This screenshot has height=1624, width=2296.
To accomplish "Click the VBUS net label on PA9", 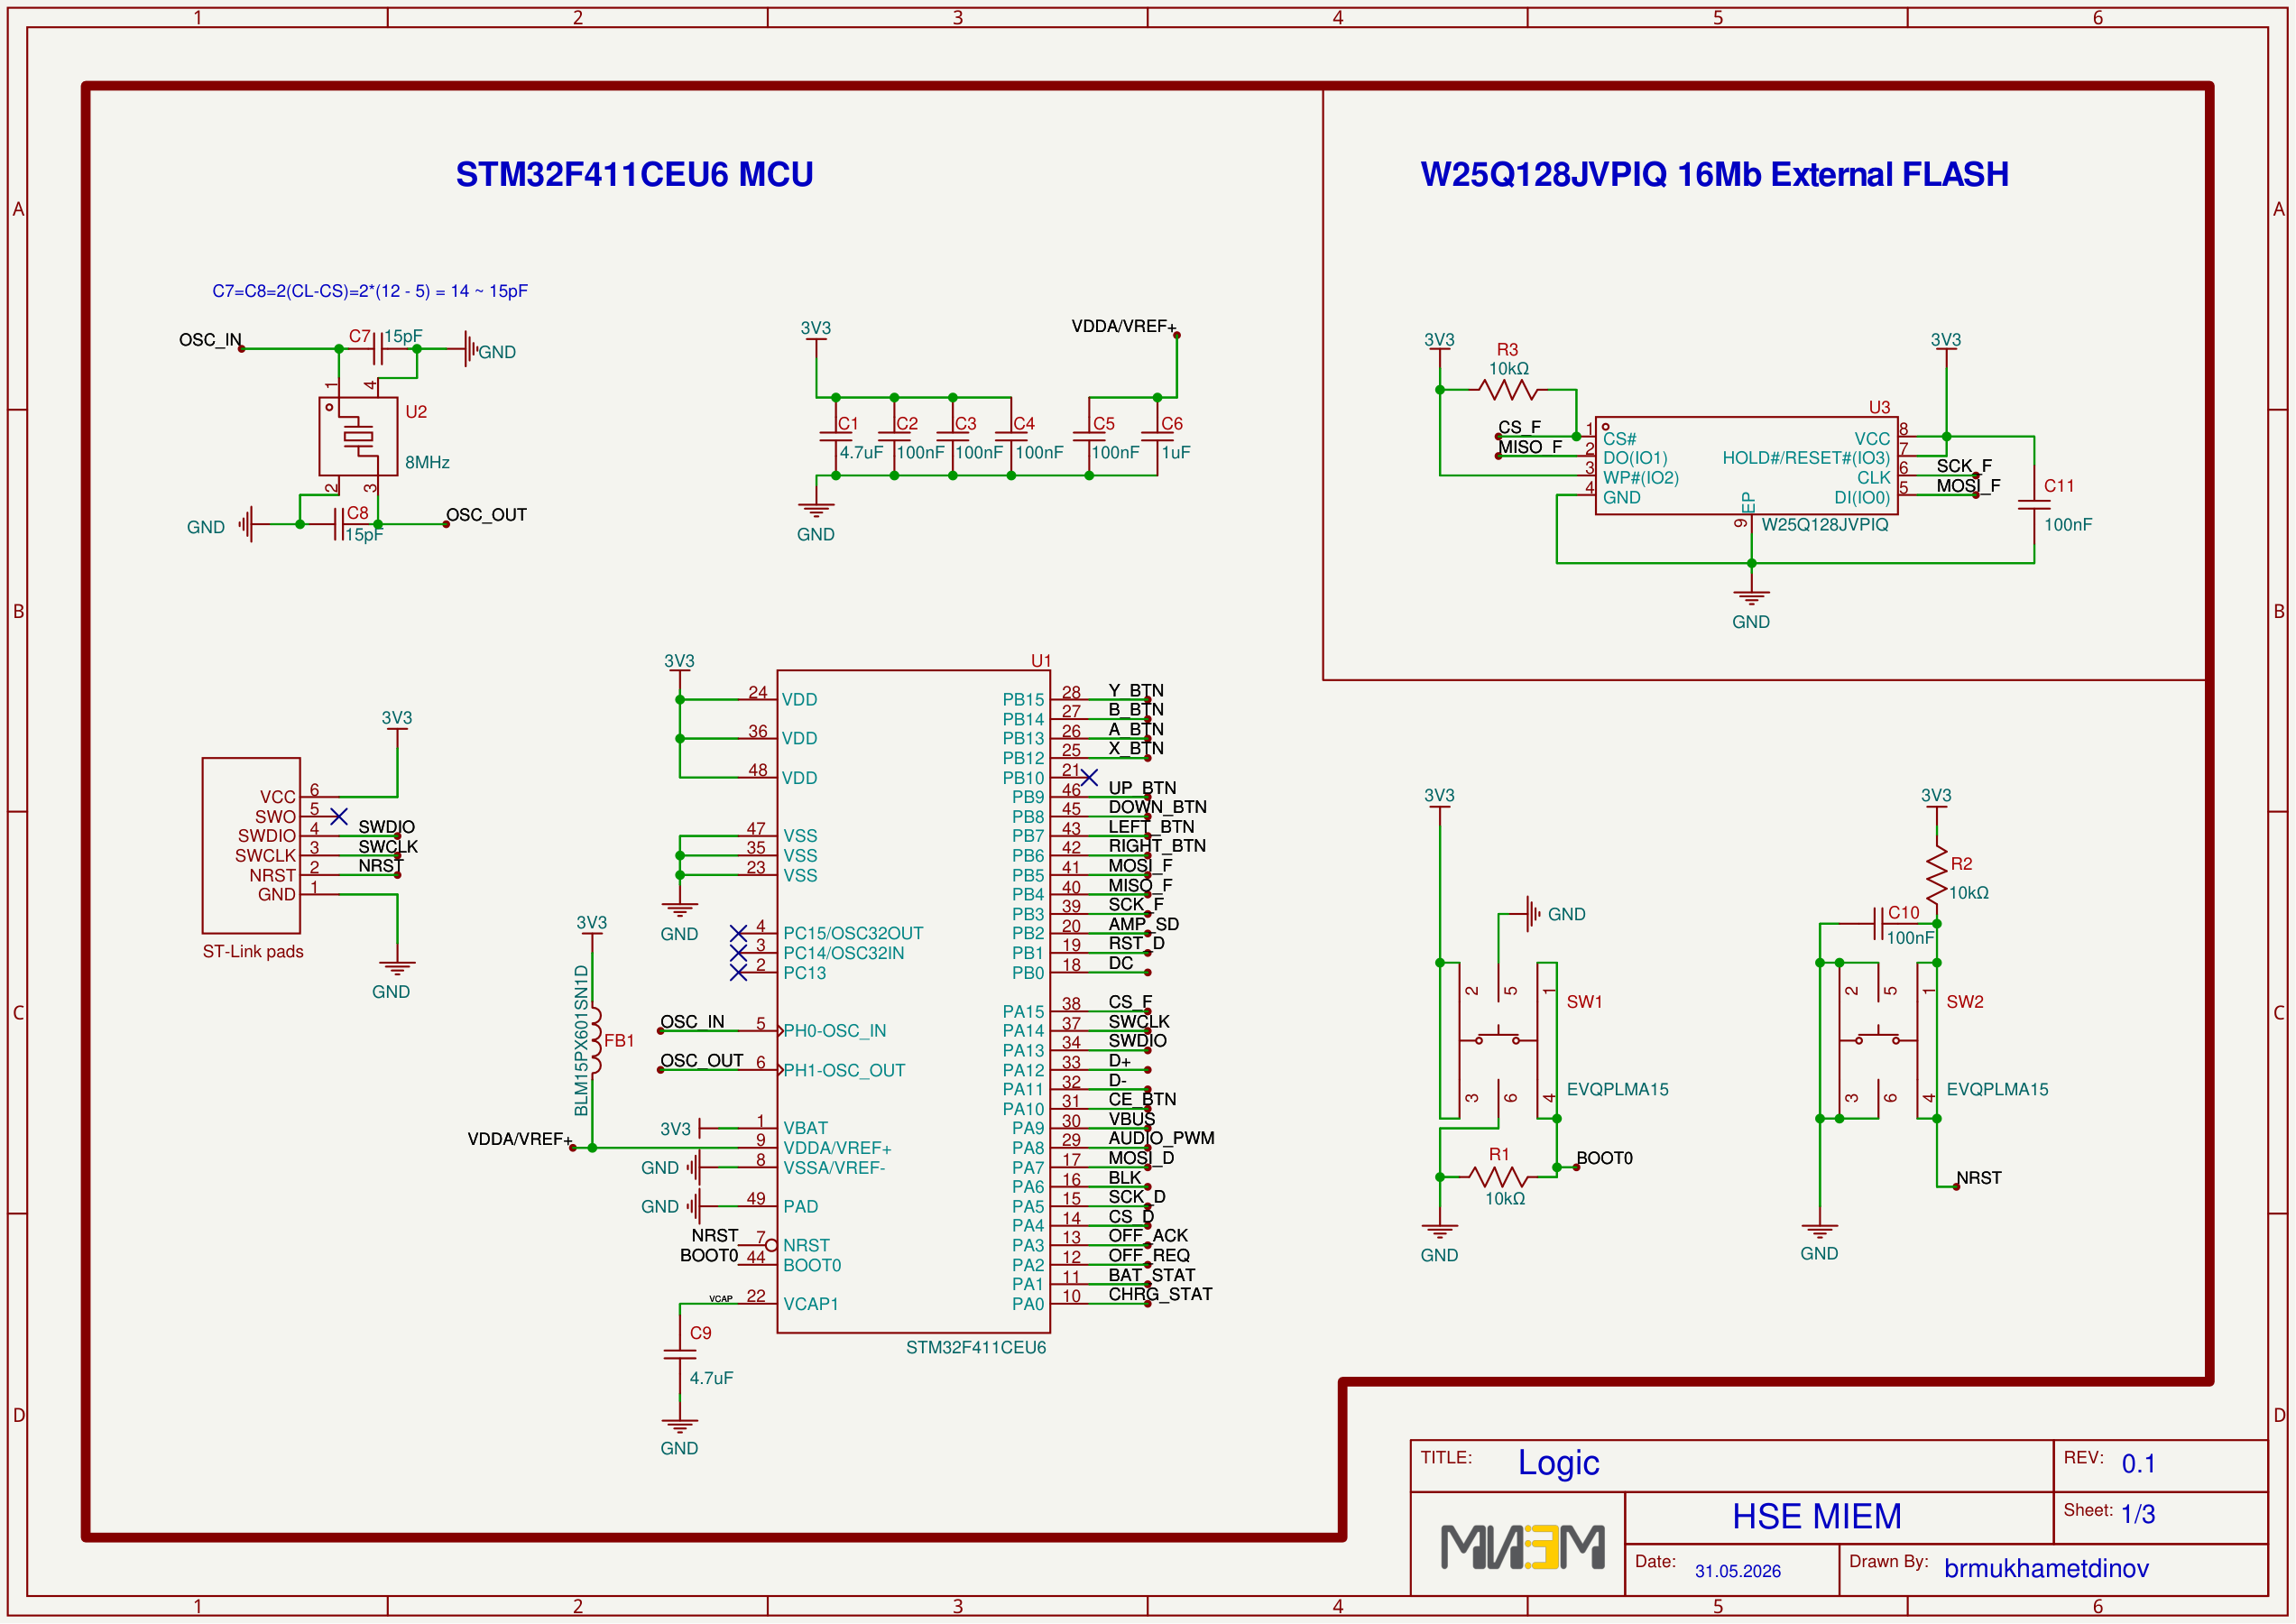I will tap(1131, 1119).
